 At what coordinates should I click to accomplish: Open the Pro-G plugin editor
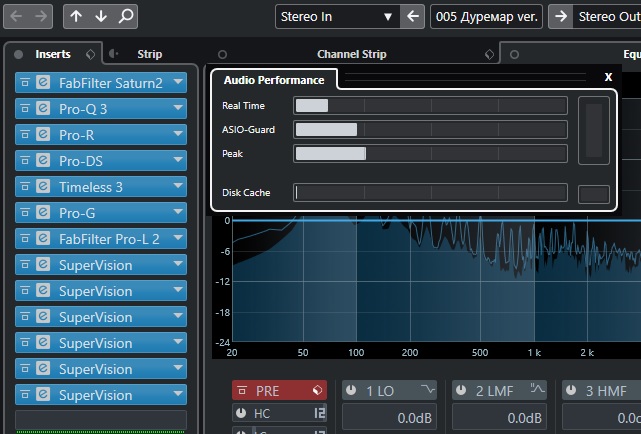point(43,213)
